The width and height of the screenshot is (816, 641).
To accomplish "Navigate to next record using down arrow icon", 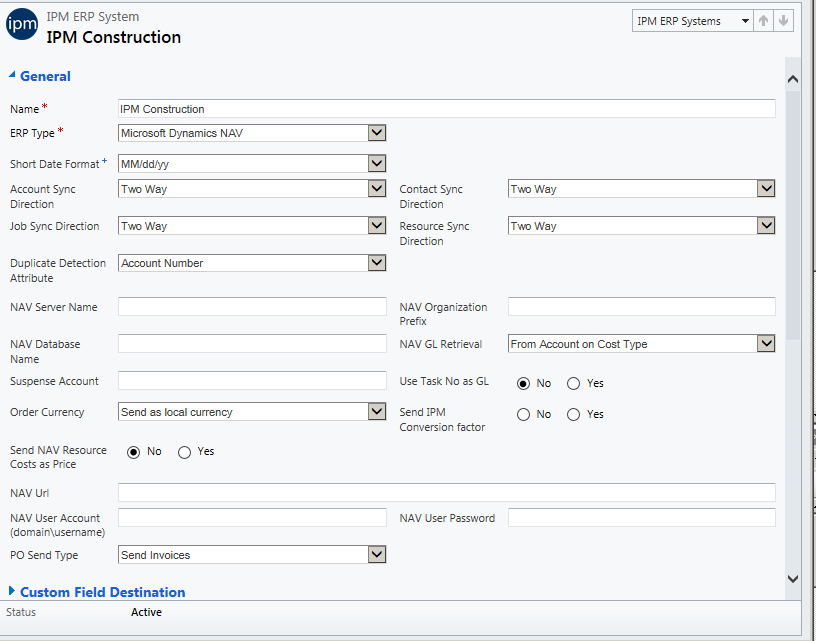I will tap(783, 19).
